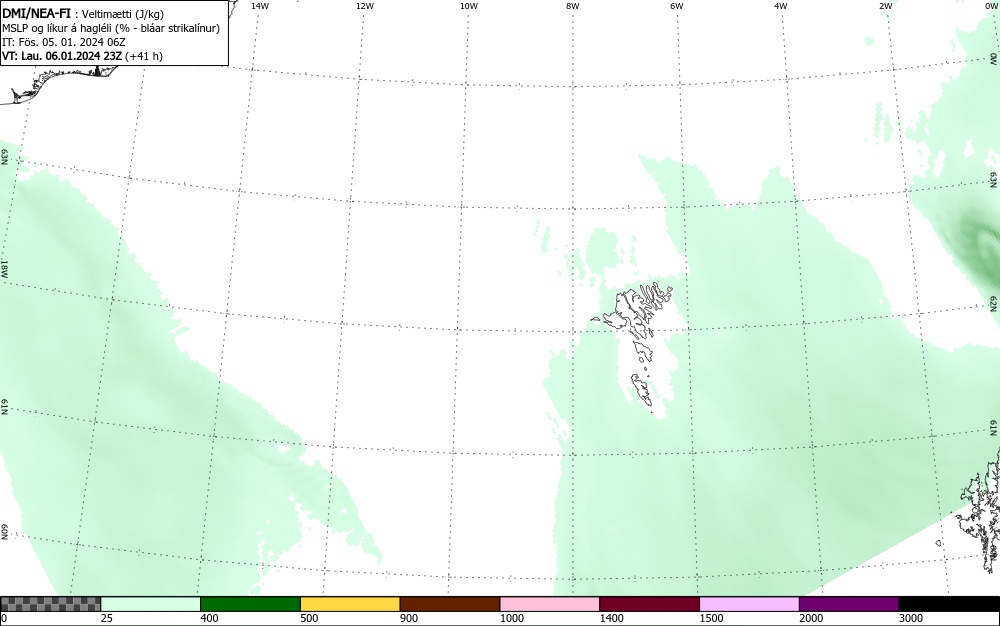Click the 0W longitude label

(990, 6)
